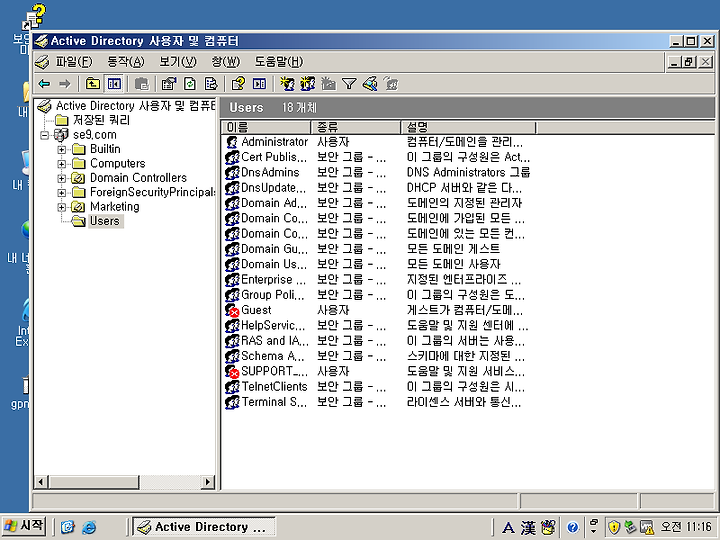Click the Find objects toolbar icon

pyautogui.click(x=370, y=84)
